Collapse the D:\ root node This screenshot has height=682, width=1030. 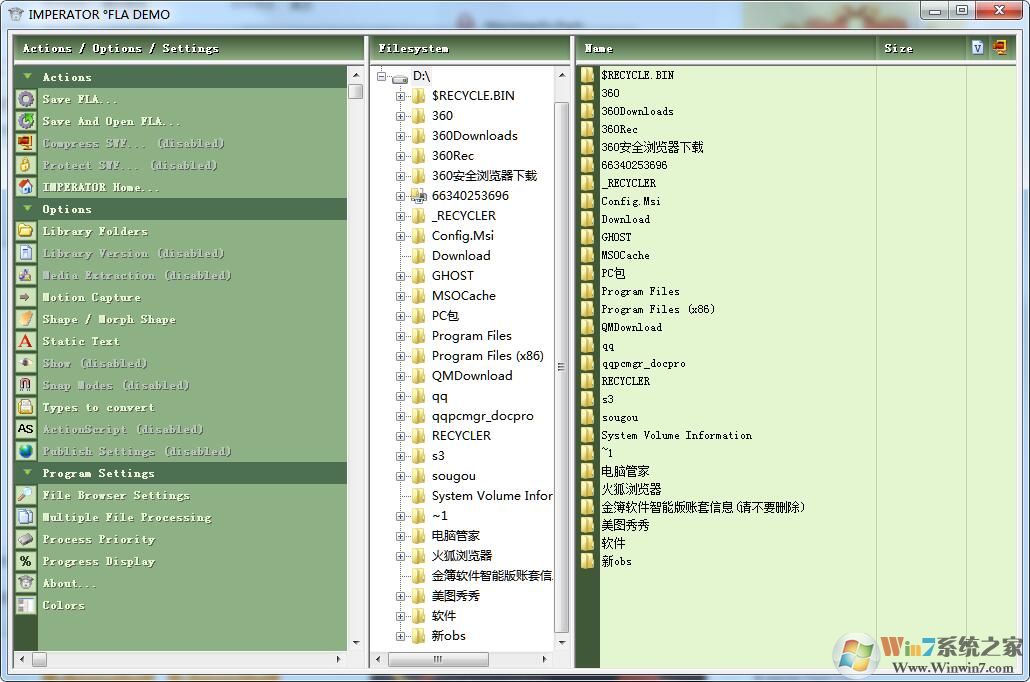381,75
